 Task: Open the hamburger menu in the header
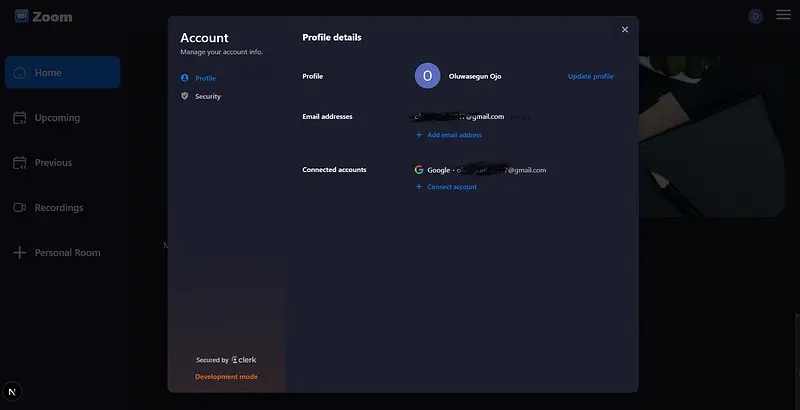coord(783,16)
